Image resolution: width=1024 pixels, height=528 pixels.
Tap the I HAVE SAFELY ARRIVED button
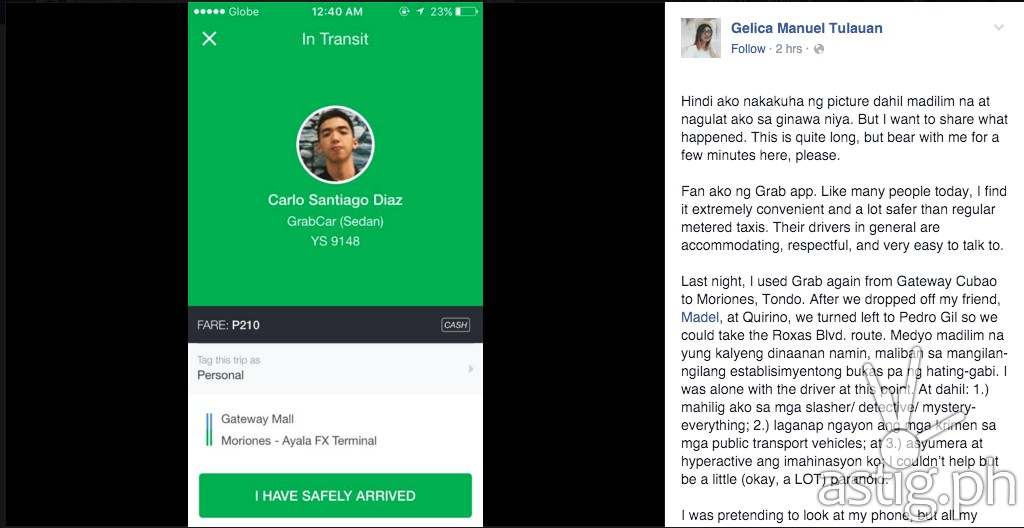335,495
